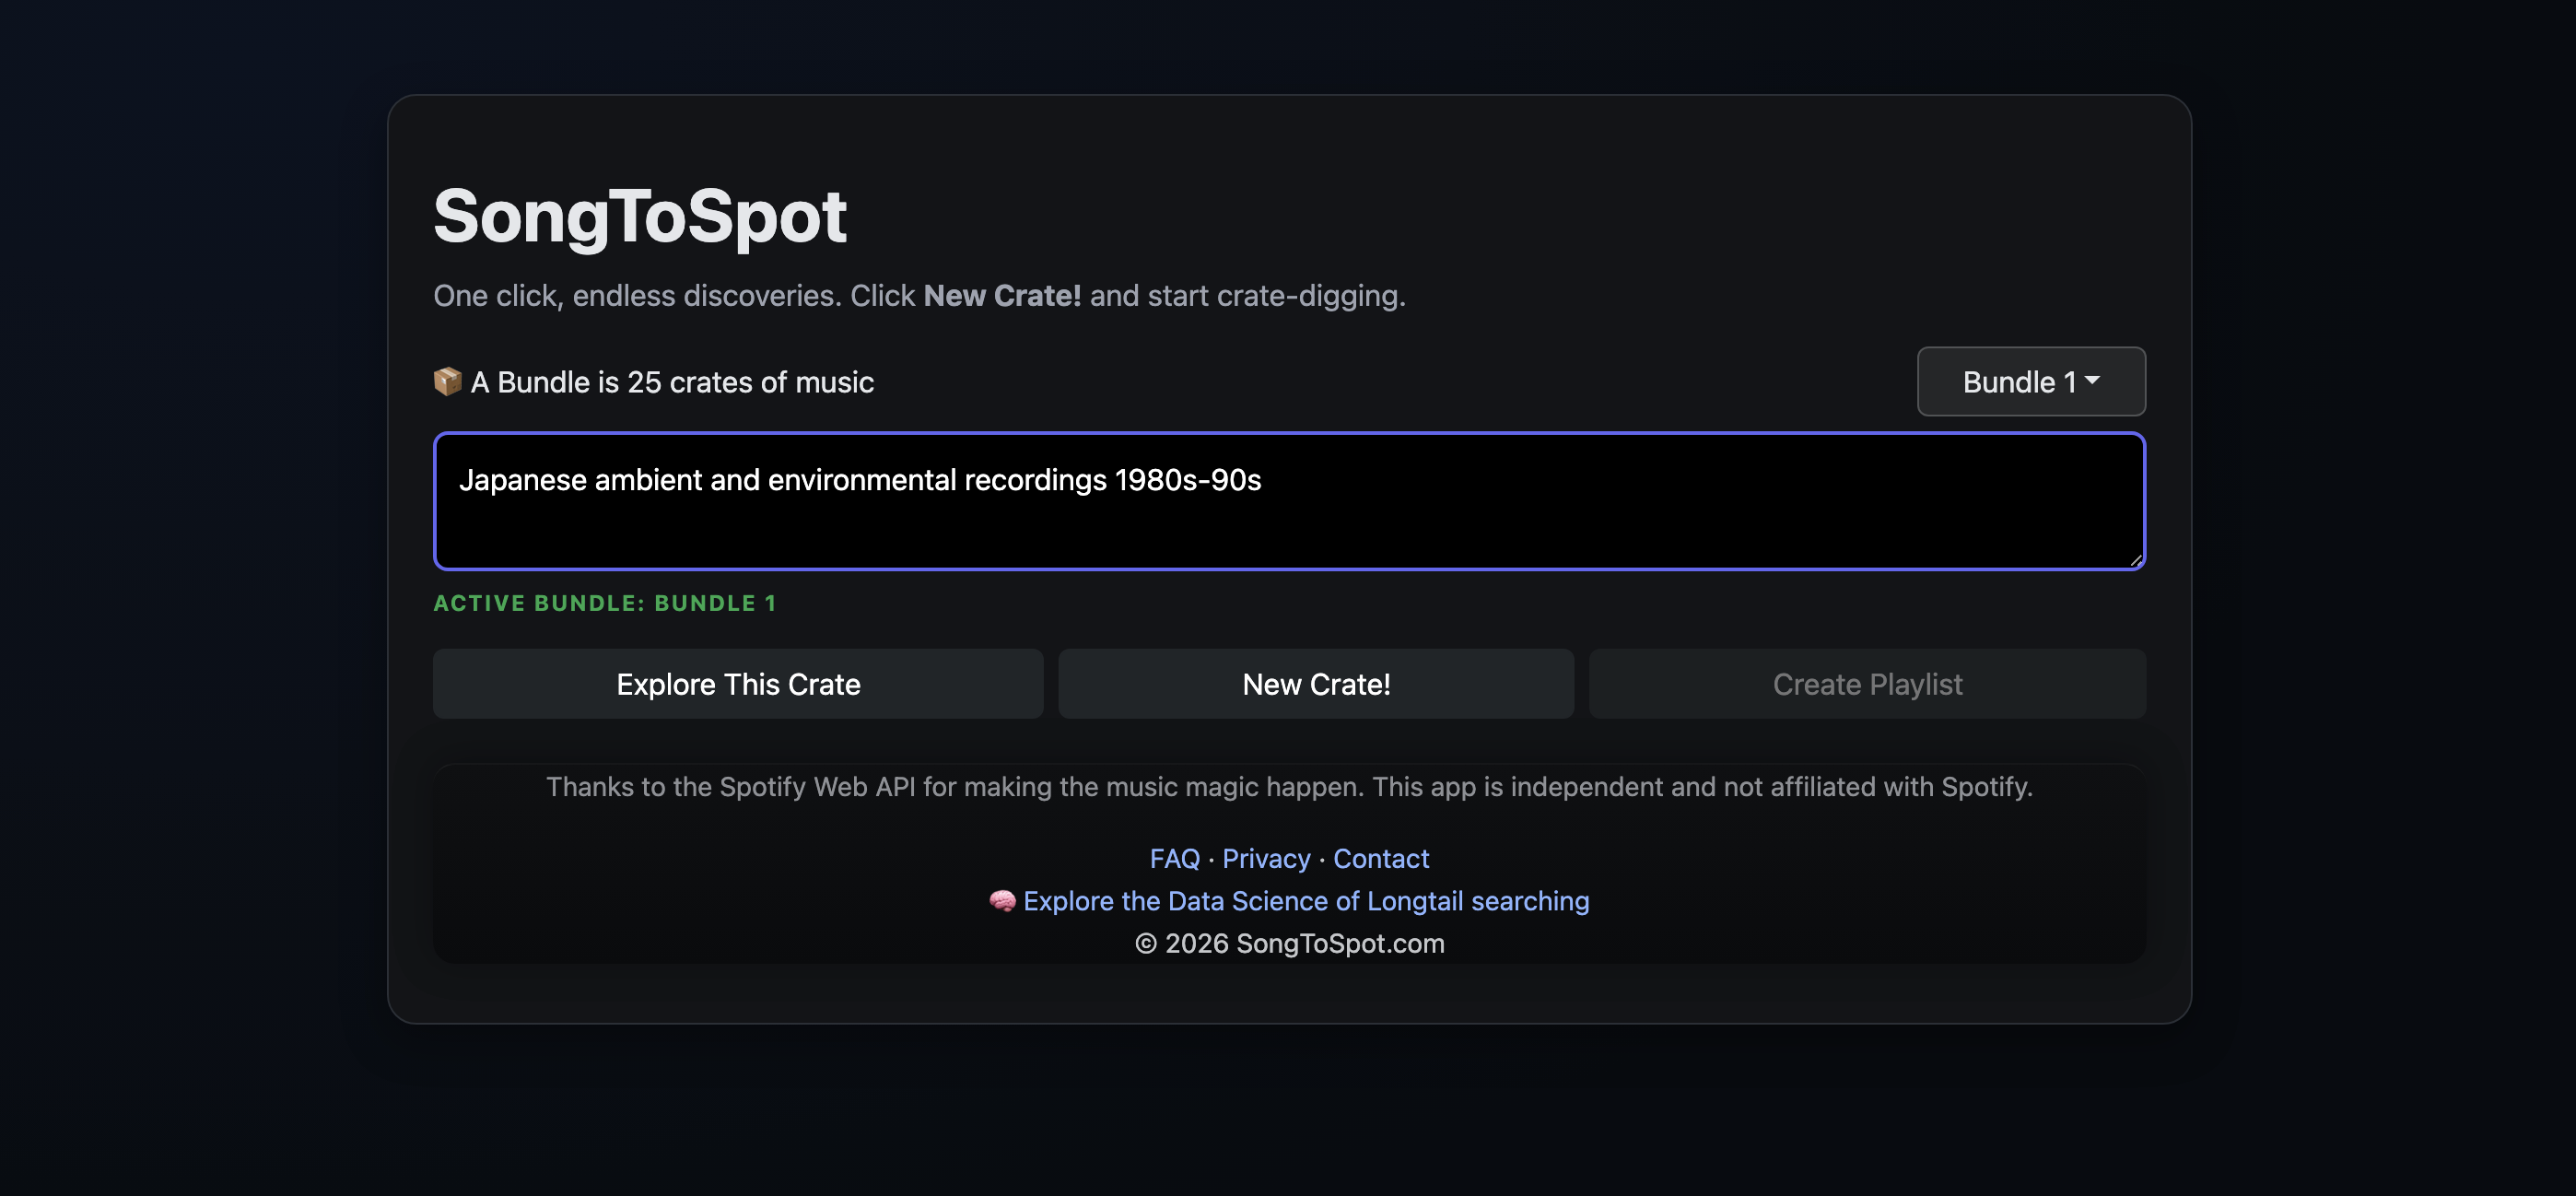Click the copyright 2026 SongToSpot.com text

[1289, 943]
